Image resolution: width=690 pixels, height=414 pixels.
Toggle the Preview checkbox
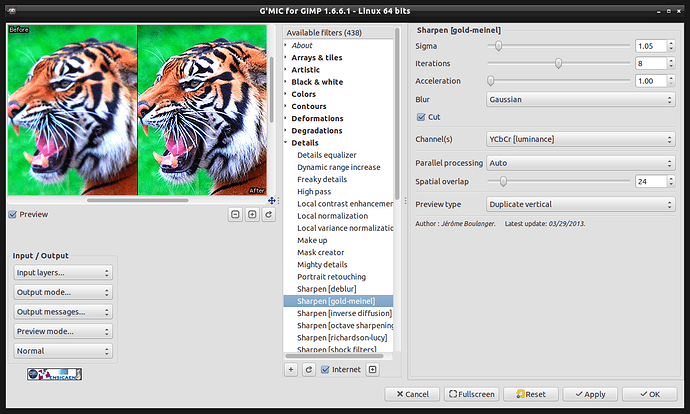(x=12, y=214)
